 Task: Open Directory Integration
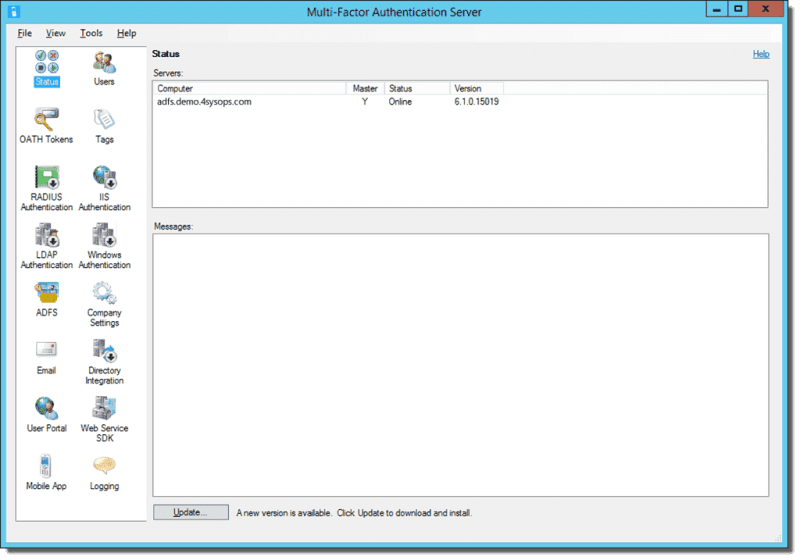tap(104, 362)
